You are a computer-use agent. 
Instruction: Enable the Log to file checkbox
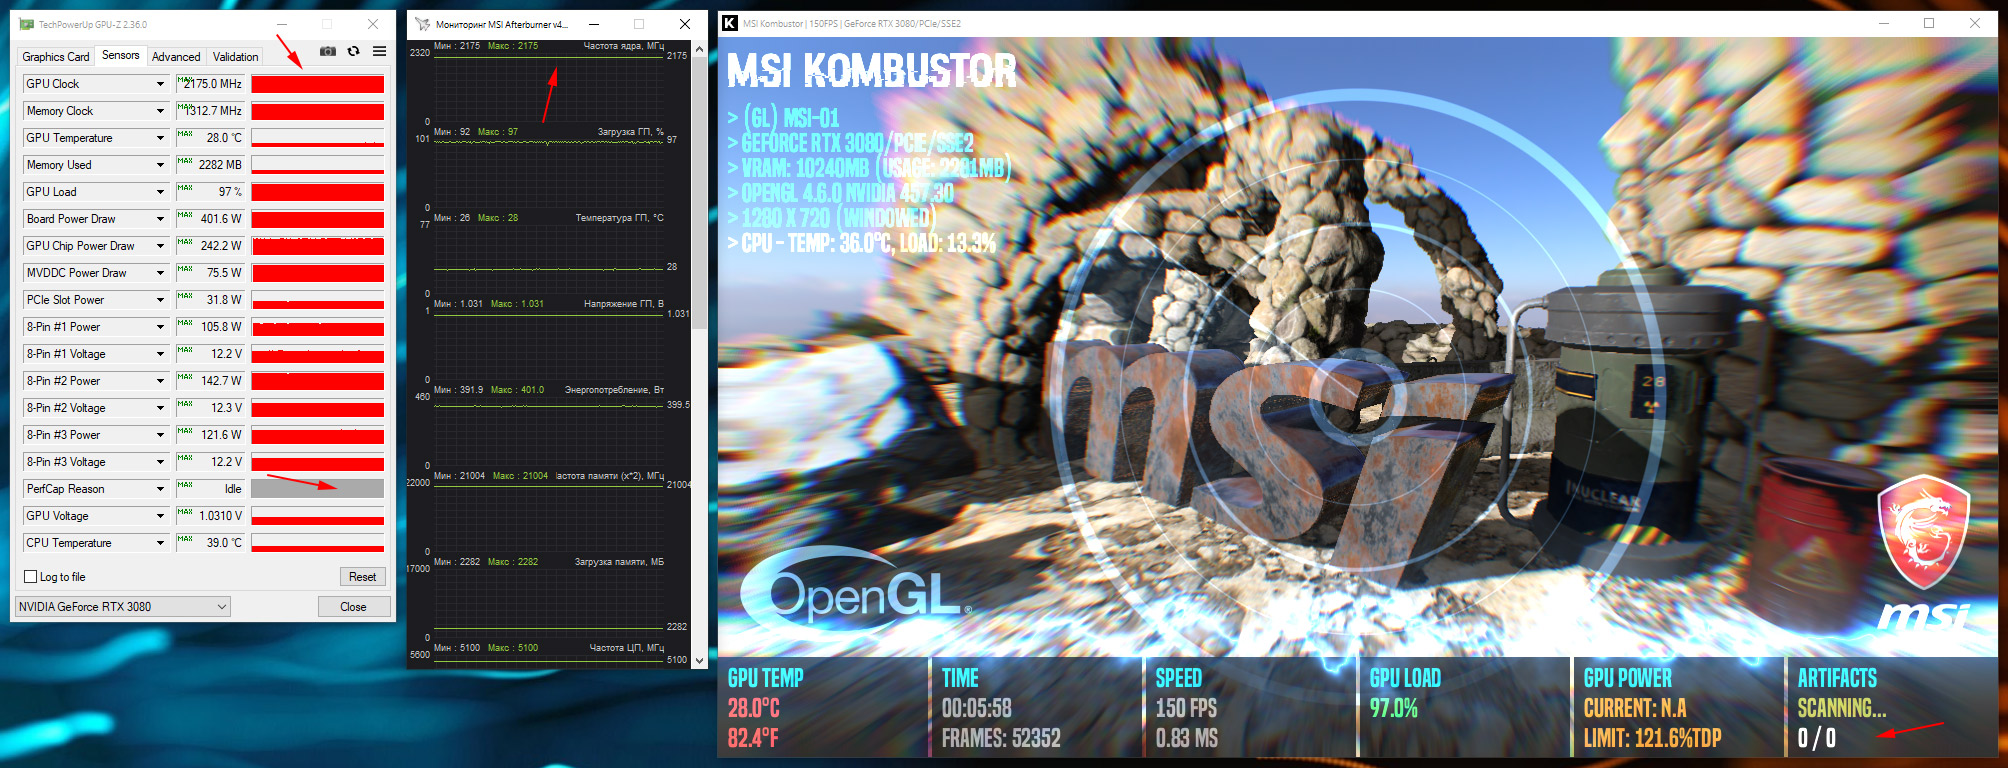(30, 577)
